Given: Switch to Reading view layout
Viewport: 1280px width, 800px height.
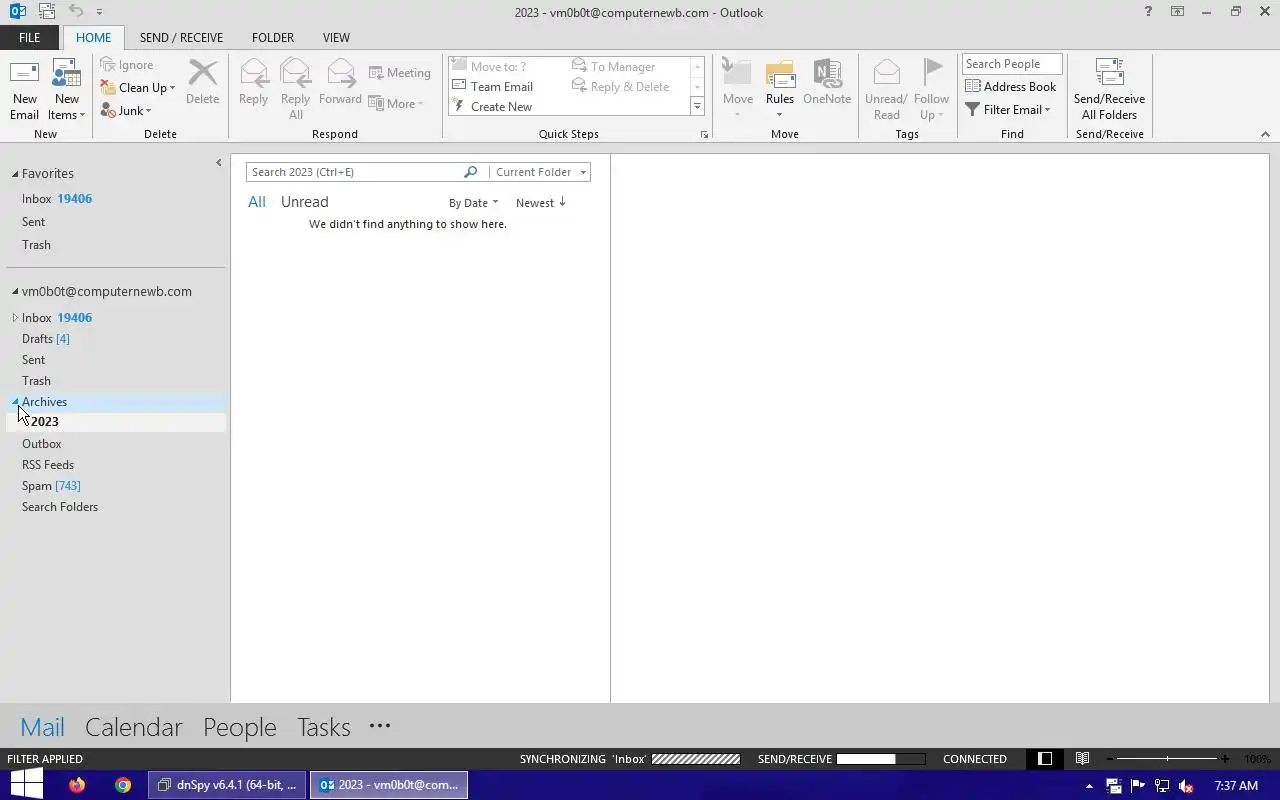Looking at the screenshot, I should 1082,759.
